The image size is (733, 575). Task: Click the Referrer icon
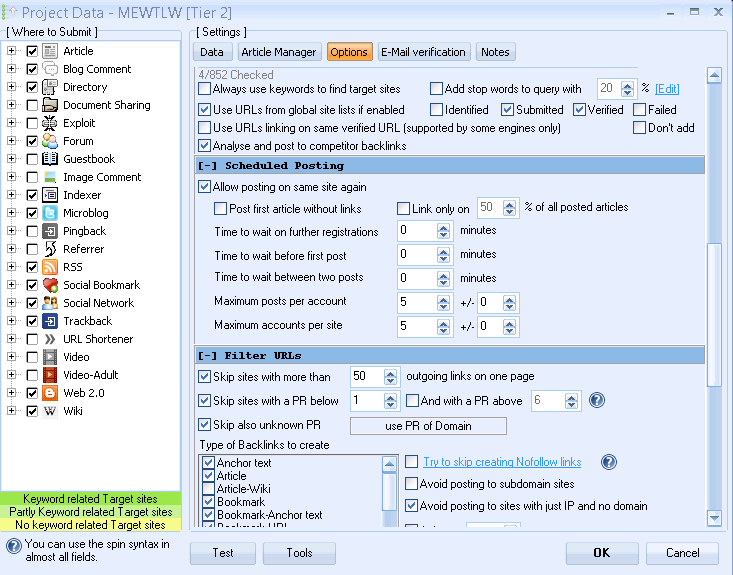click(50, 249)
